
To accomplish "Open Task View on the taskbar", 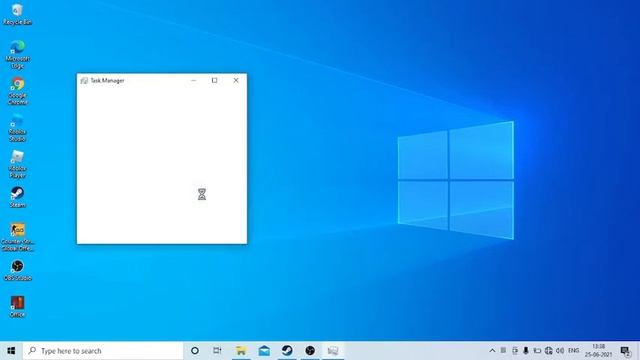I will [217, 351].
